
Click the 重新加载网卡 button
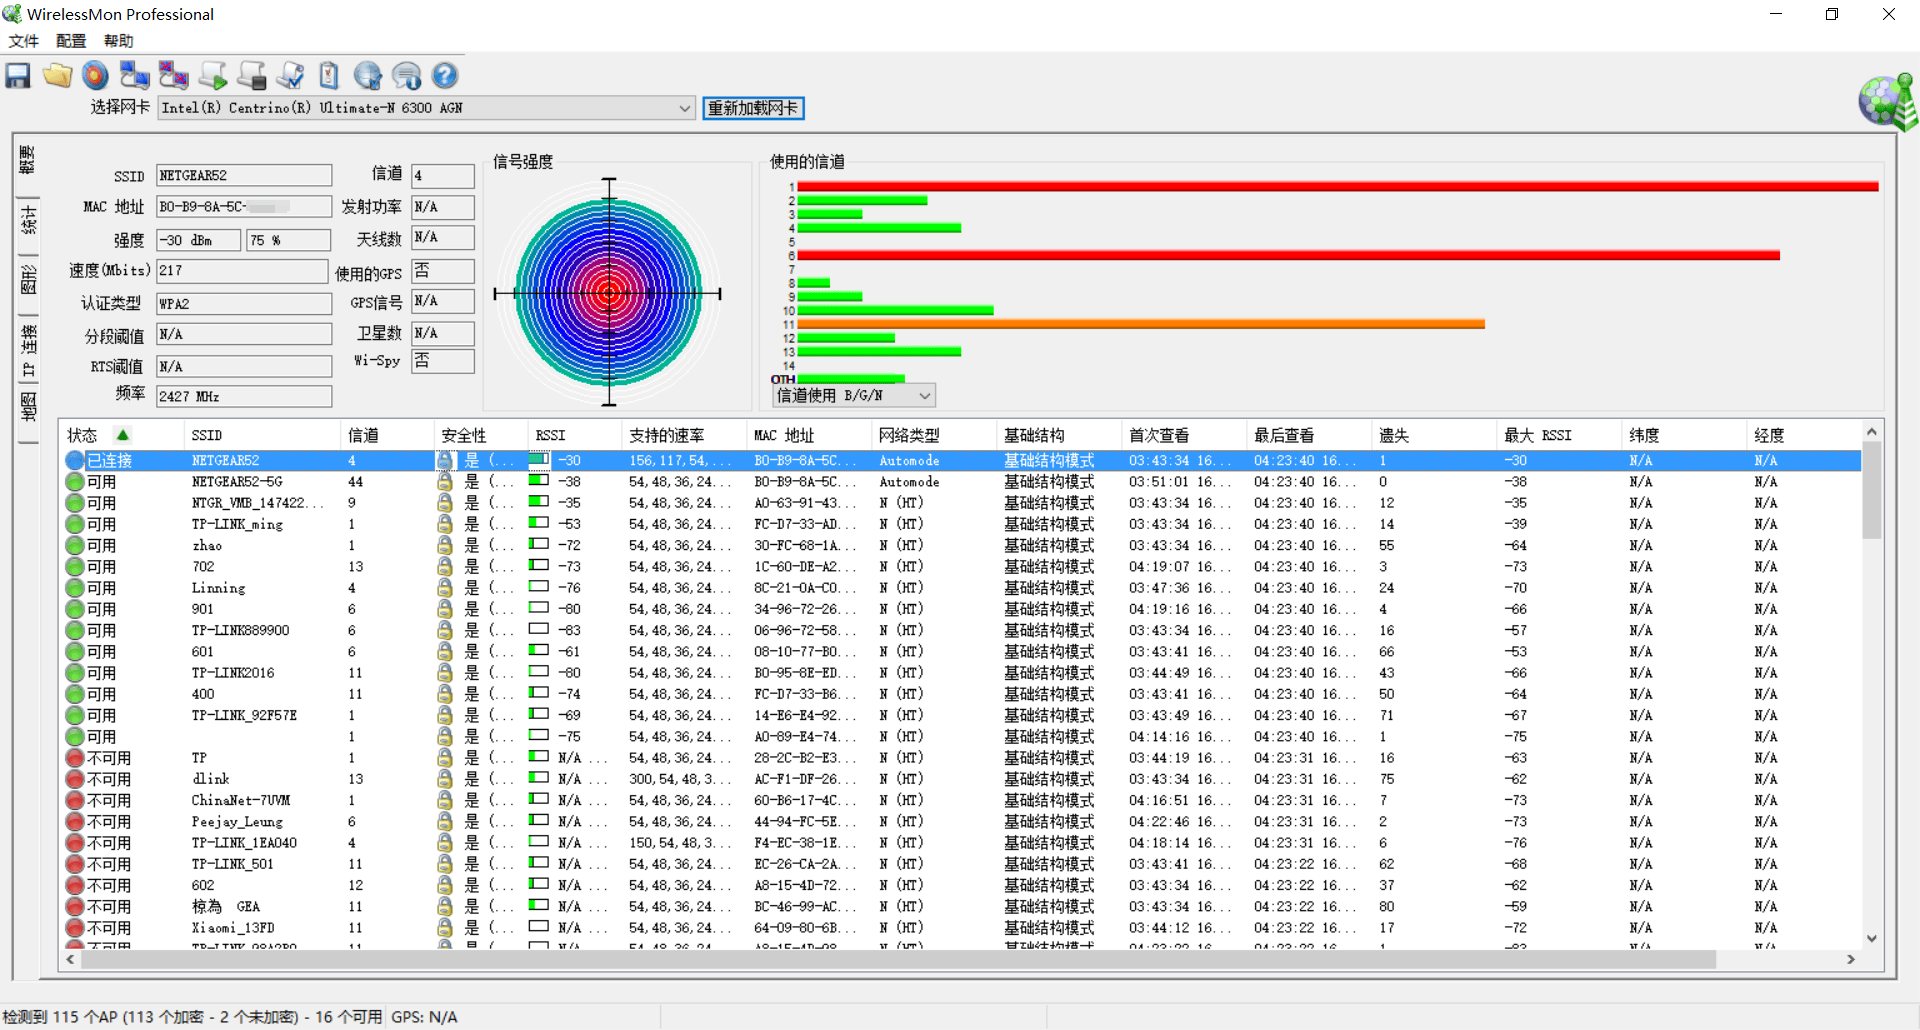[753, 108]
